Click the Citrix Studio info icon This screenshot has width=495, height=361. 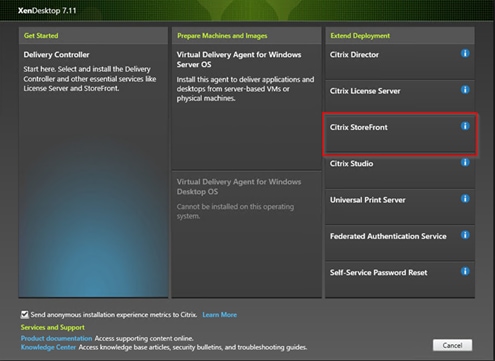click(x=465, y=162)
